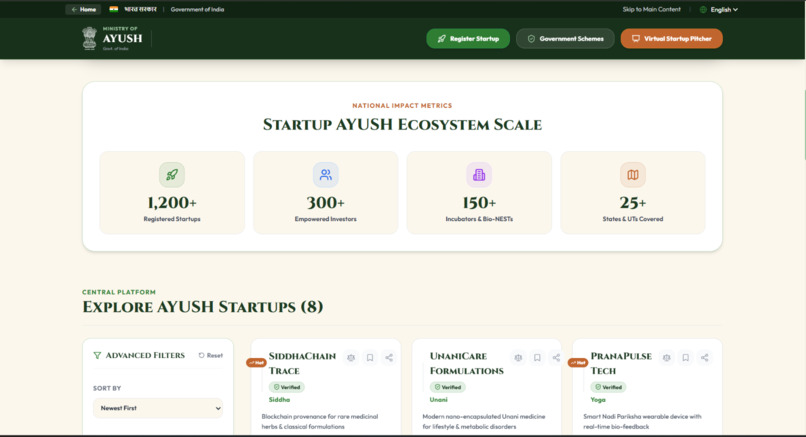
Task: Click the Indian flag icon in top bar
Action: [x=114, y=9]
